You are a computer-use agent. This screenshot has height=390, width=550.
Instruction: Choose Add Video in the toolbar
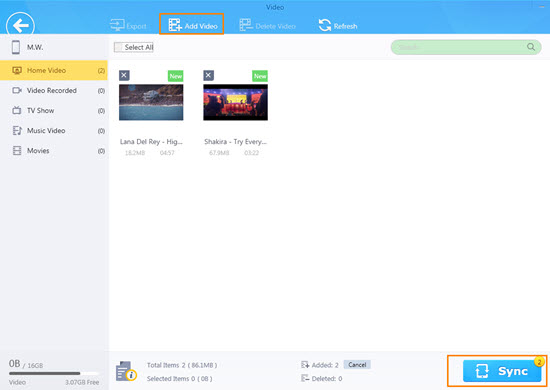[x=192, y=25]
